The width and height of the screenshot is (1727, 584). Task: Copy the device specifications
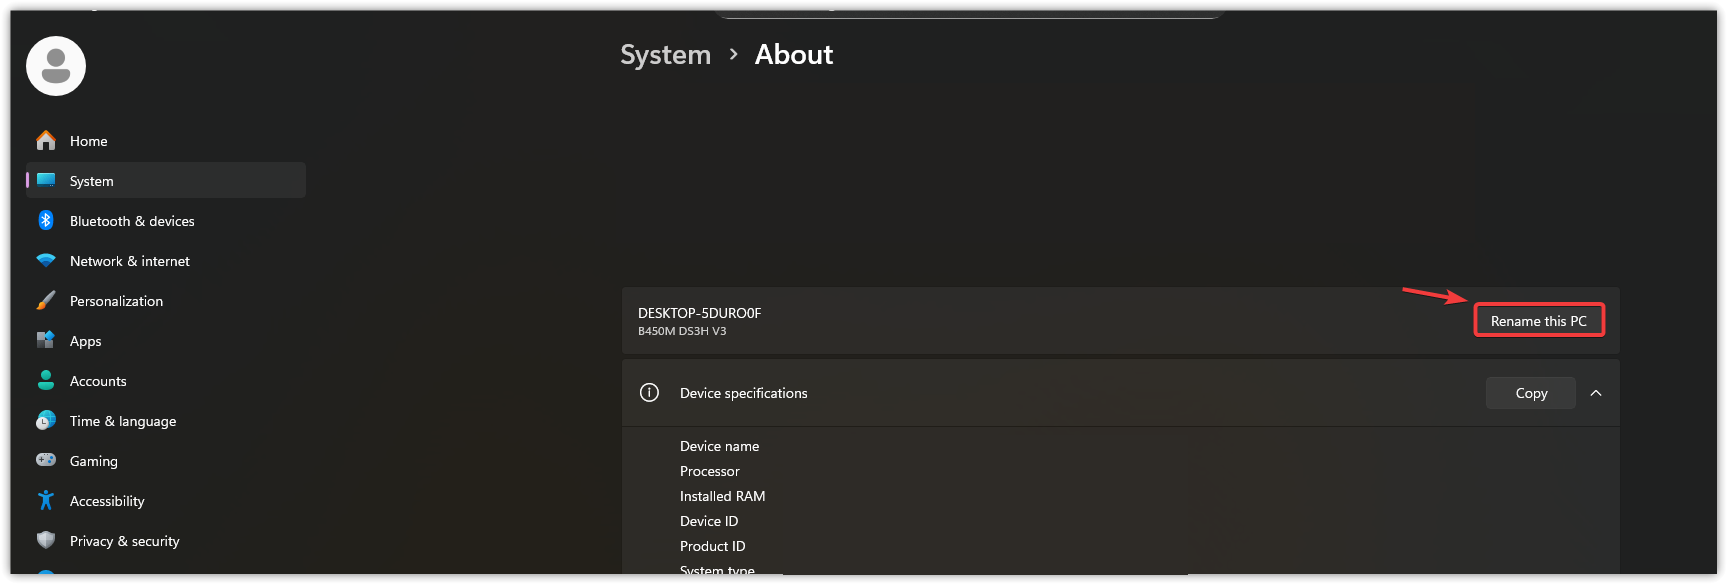1531,393
